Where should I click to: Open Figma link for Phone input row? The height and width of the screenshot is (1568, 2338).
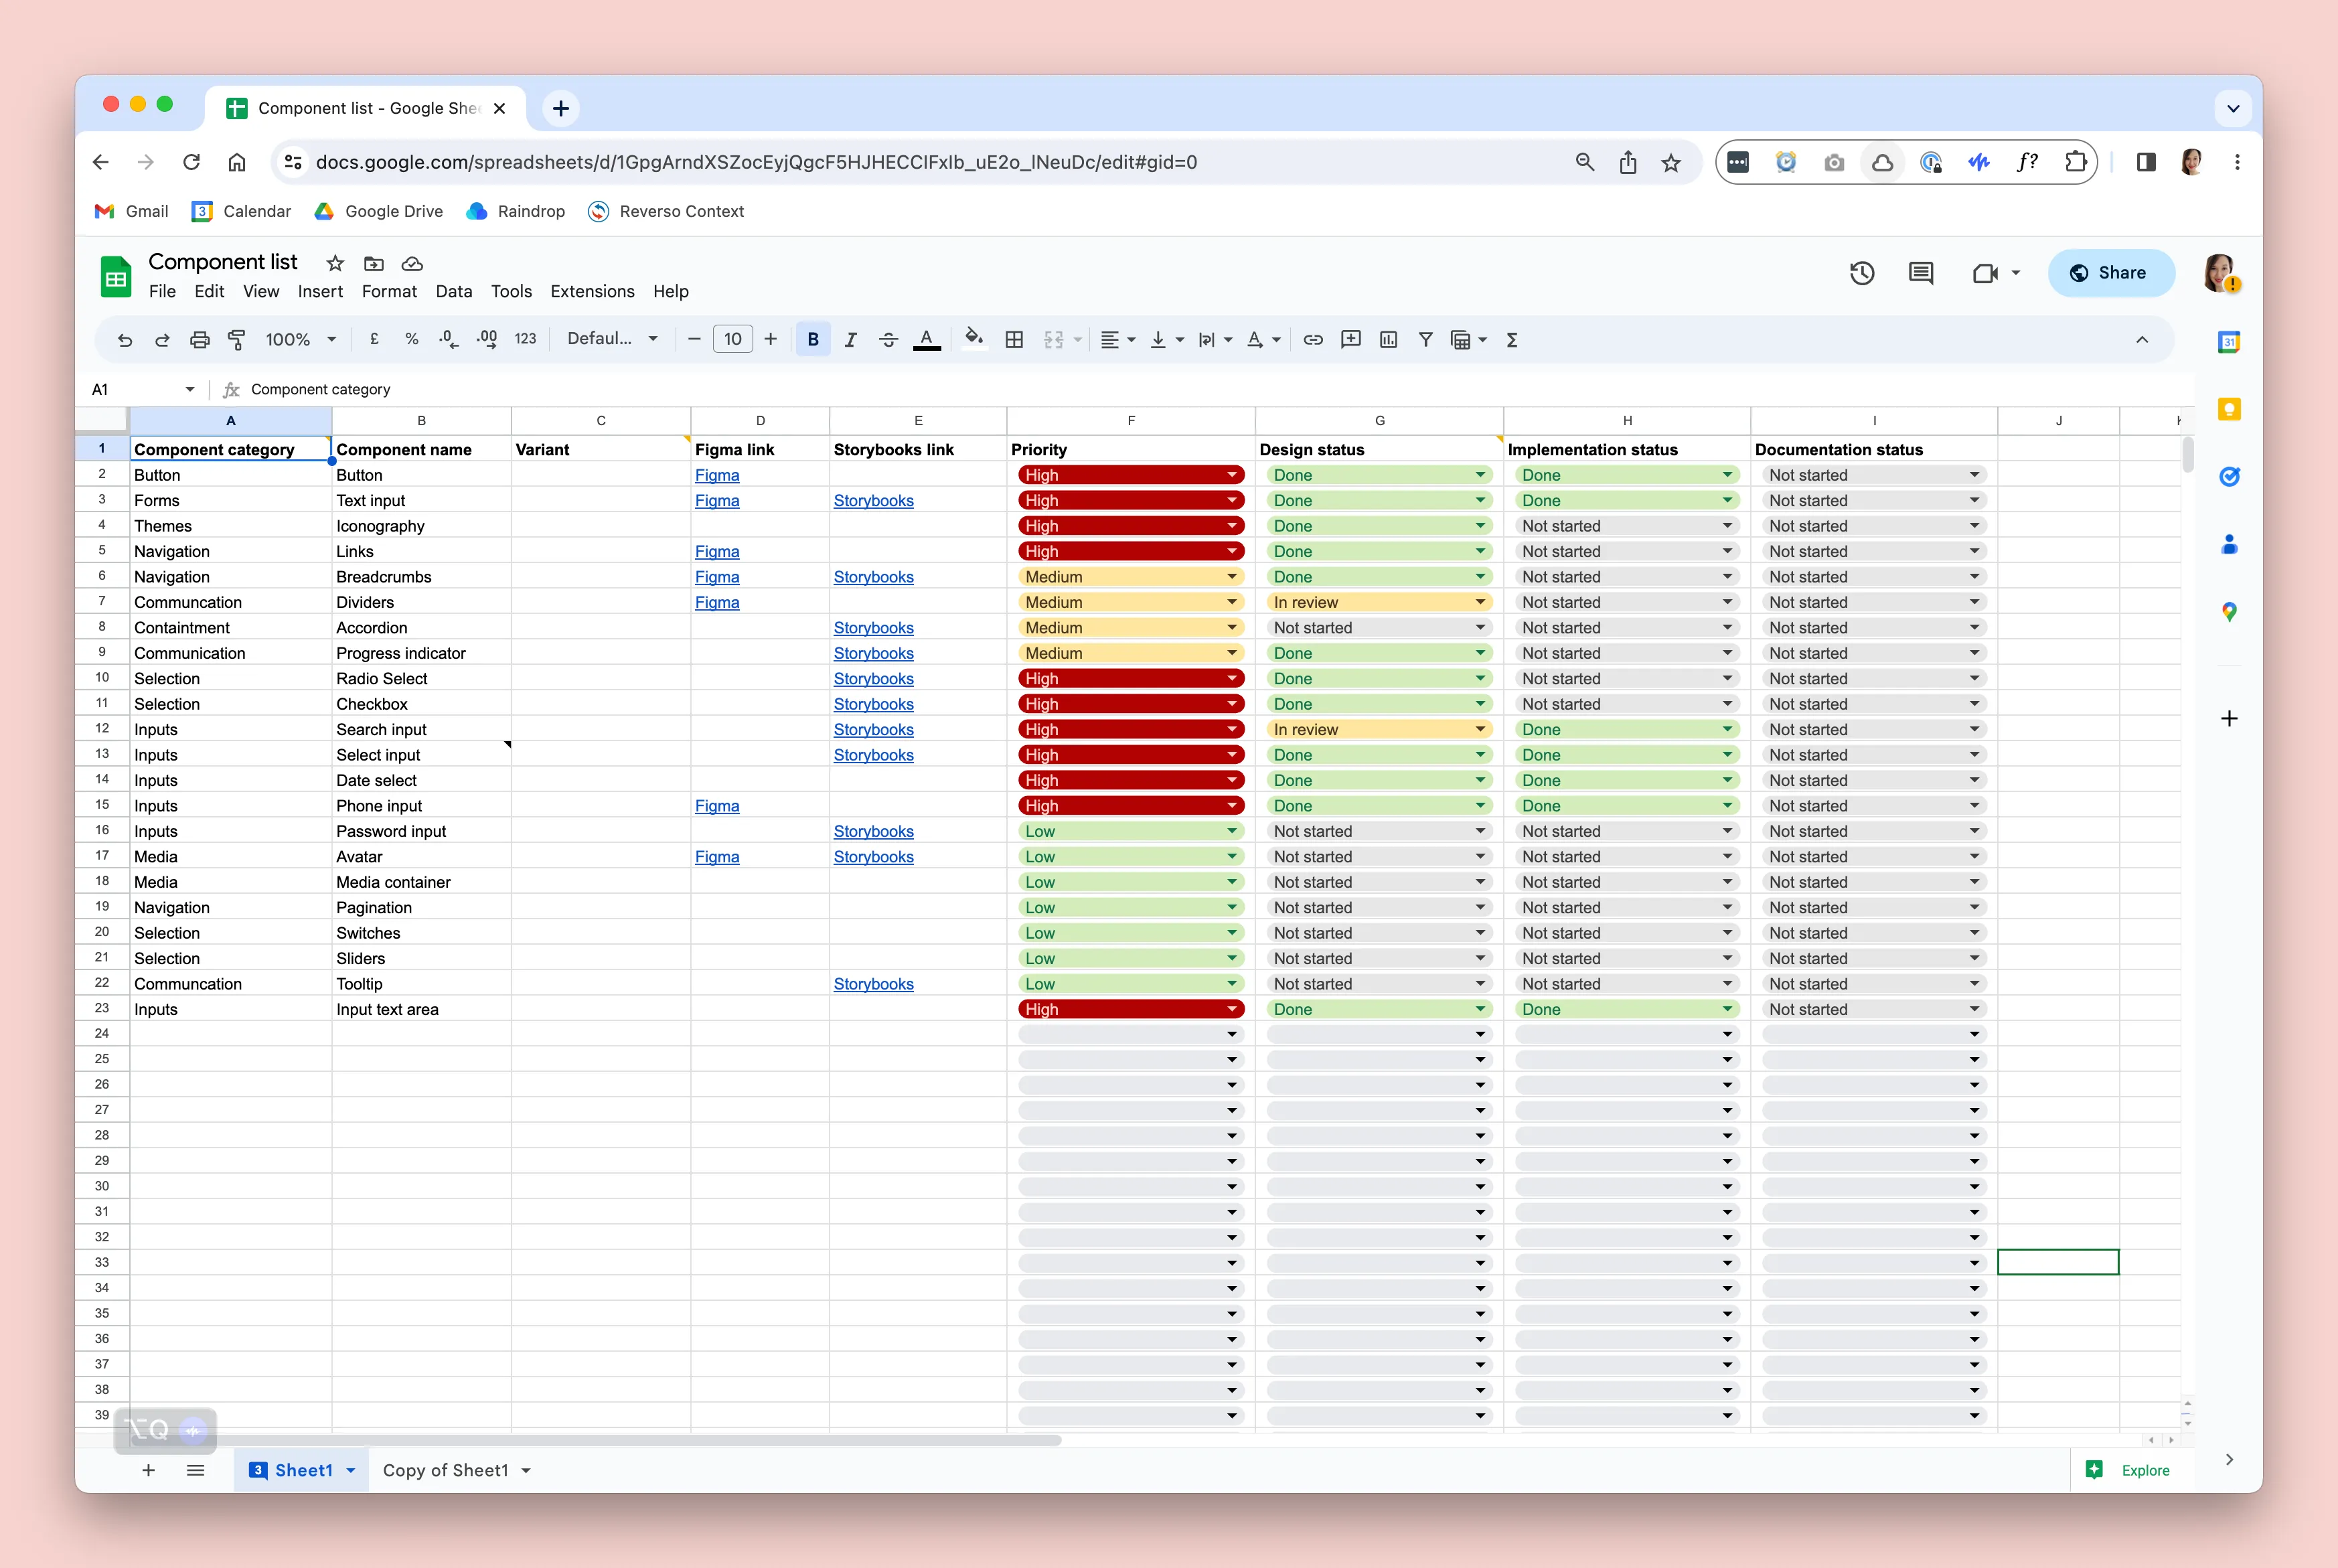[717, 806]
